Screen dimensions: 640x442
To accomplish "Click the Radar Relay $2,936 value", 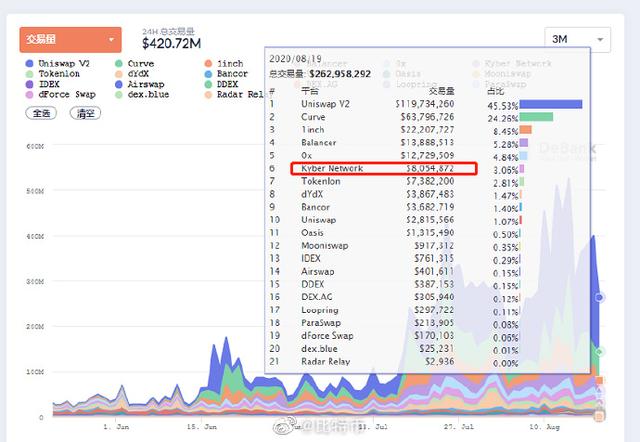I will [440, 362].
